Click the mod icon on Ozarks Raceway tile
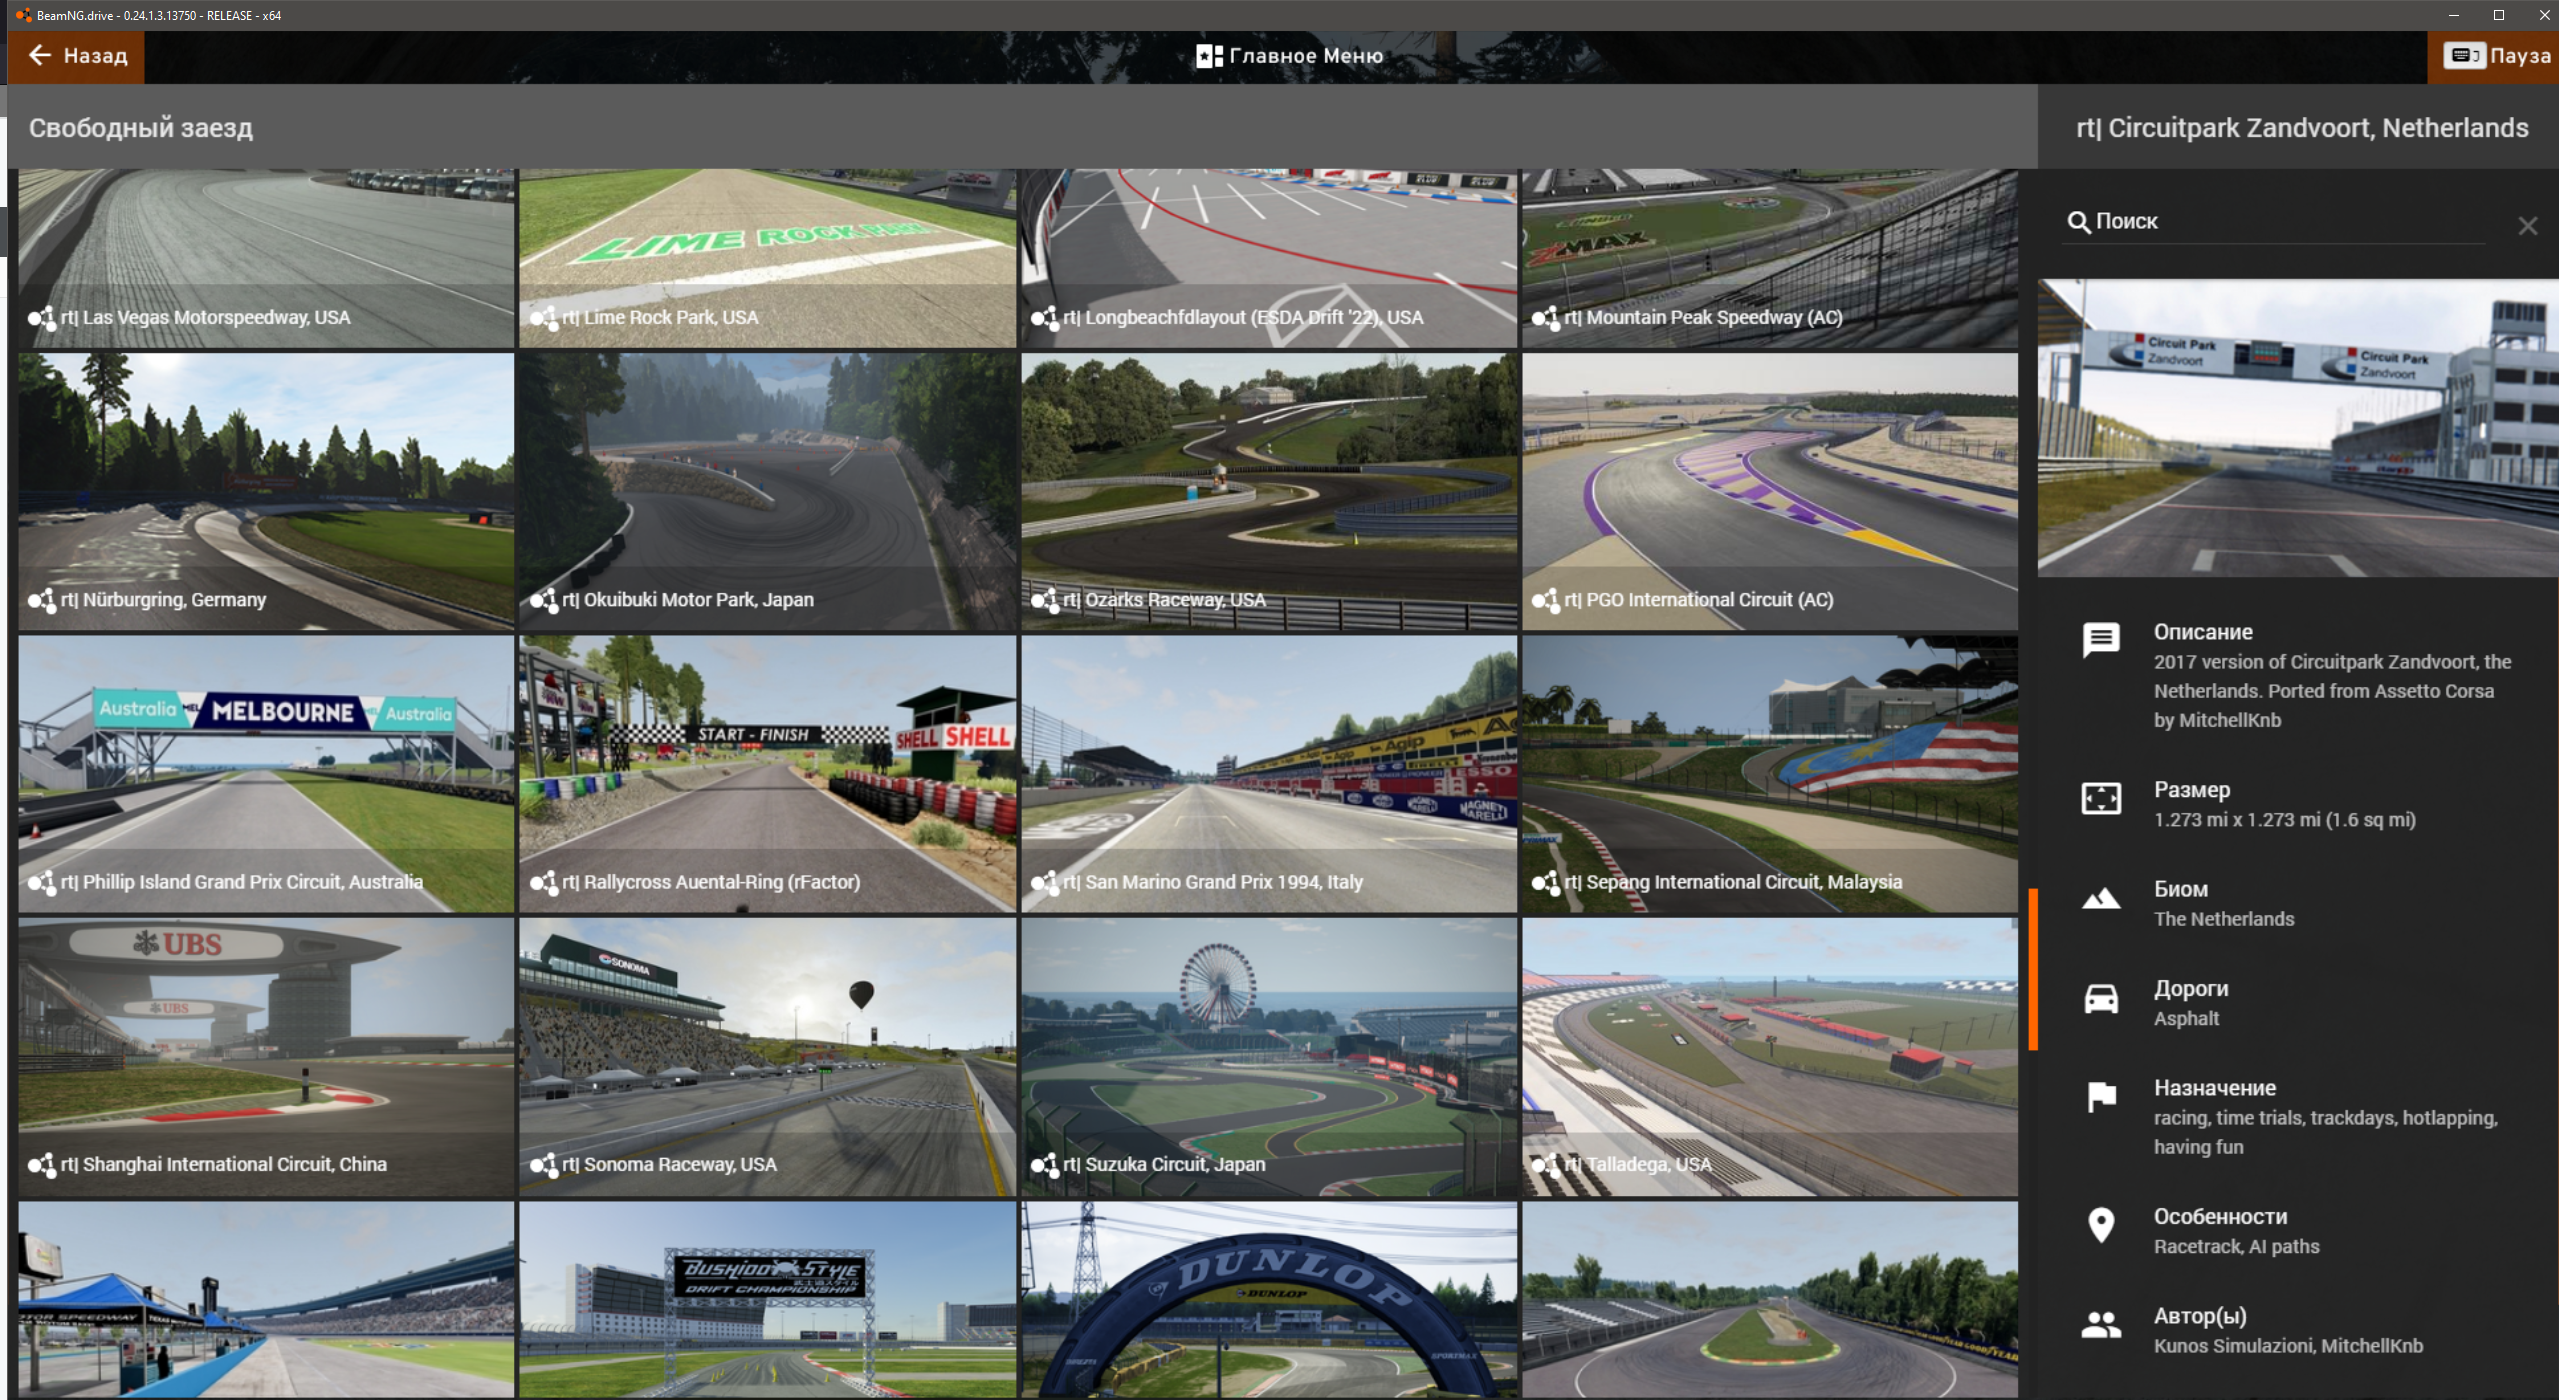The image size is (2559, 1400). pyautogui.click(x=1045, y=600)
